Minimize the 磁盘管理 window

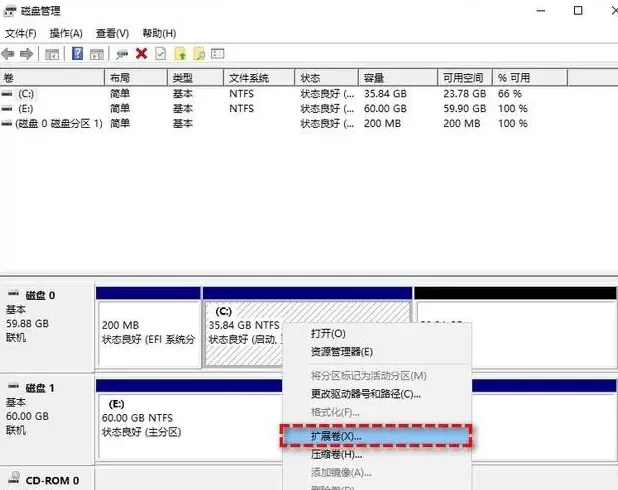(x=541, y=11)
